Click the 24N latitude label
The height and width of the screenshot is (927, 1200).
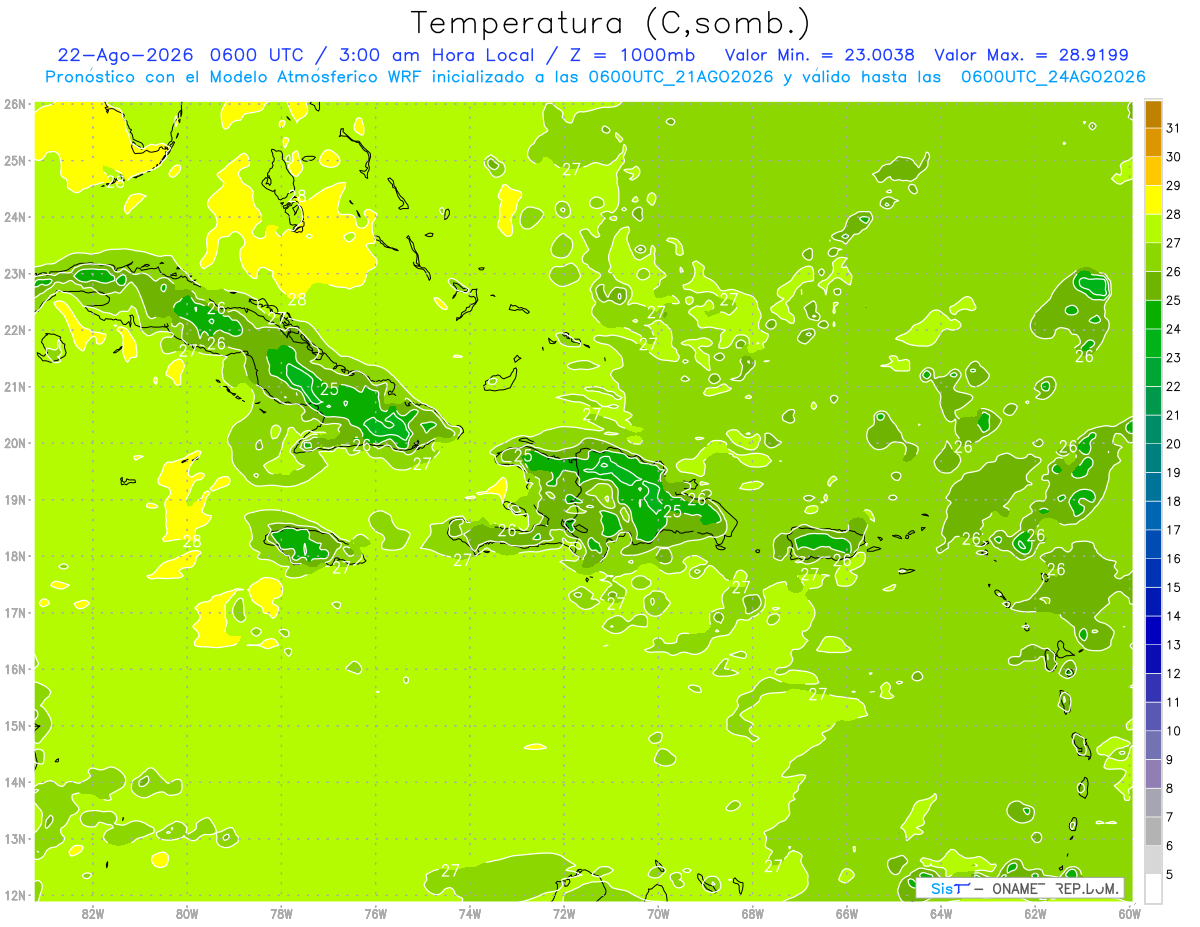[14, 217]
